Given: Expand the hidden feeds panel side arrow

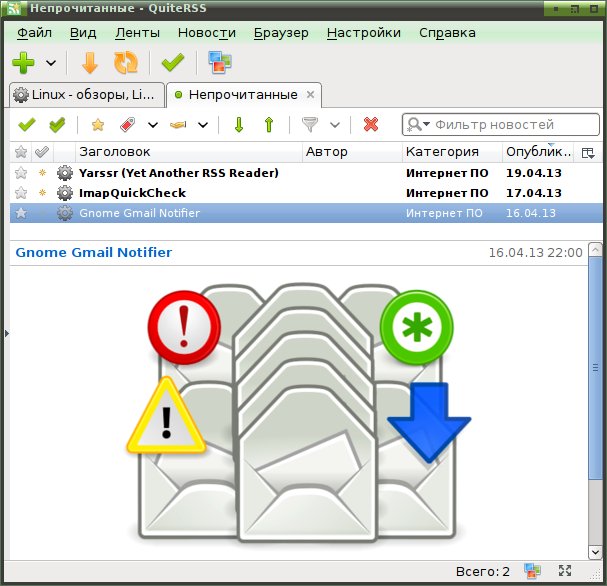Looking at the screenshot, I should [7, 333].
